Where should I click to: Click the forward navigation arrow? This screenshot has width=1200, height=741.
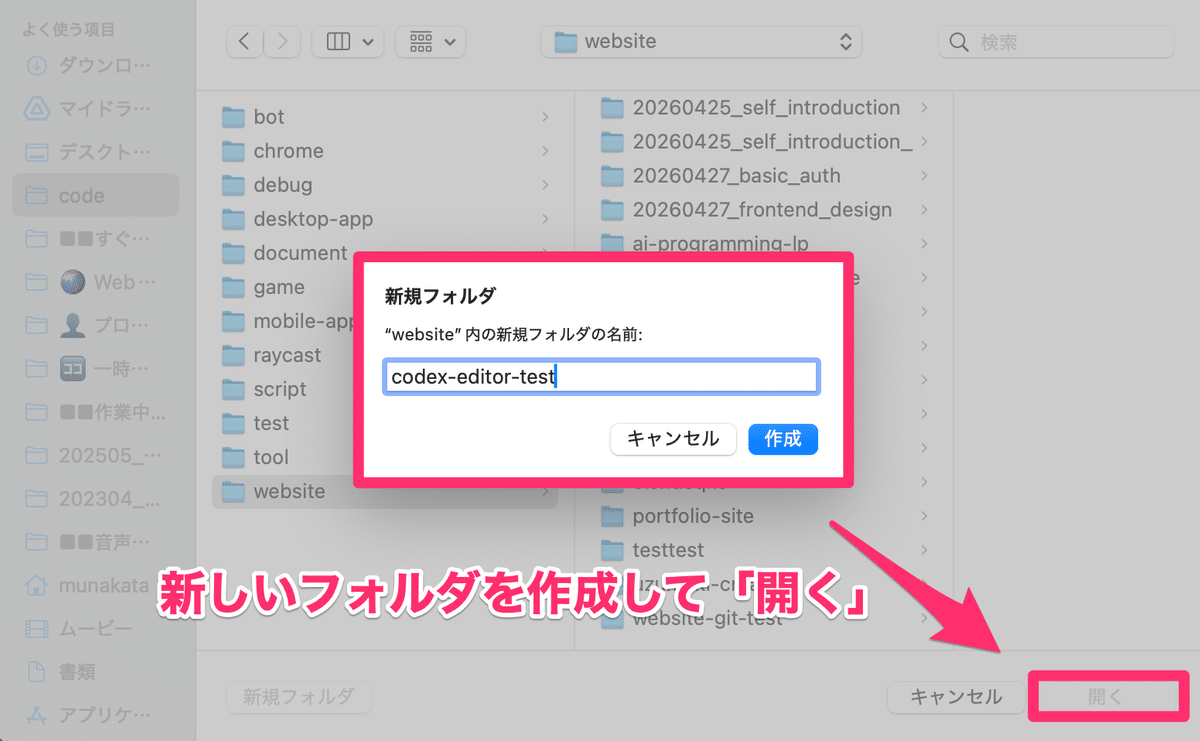pos(282,42)
